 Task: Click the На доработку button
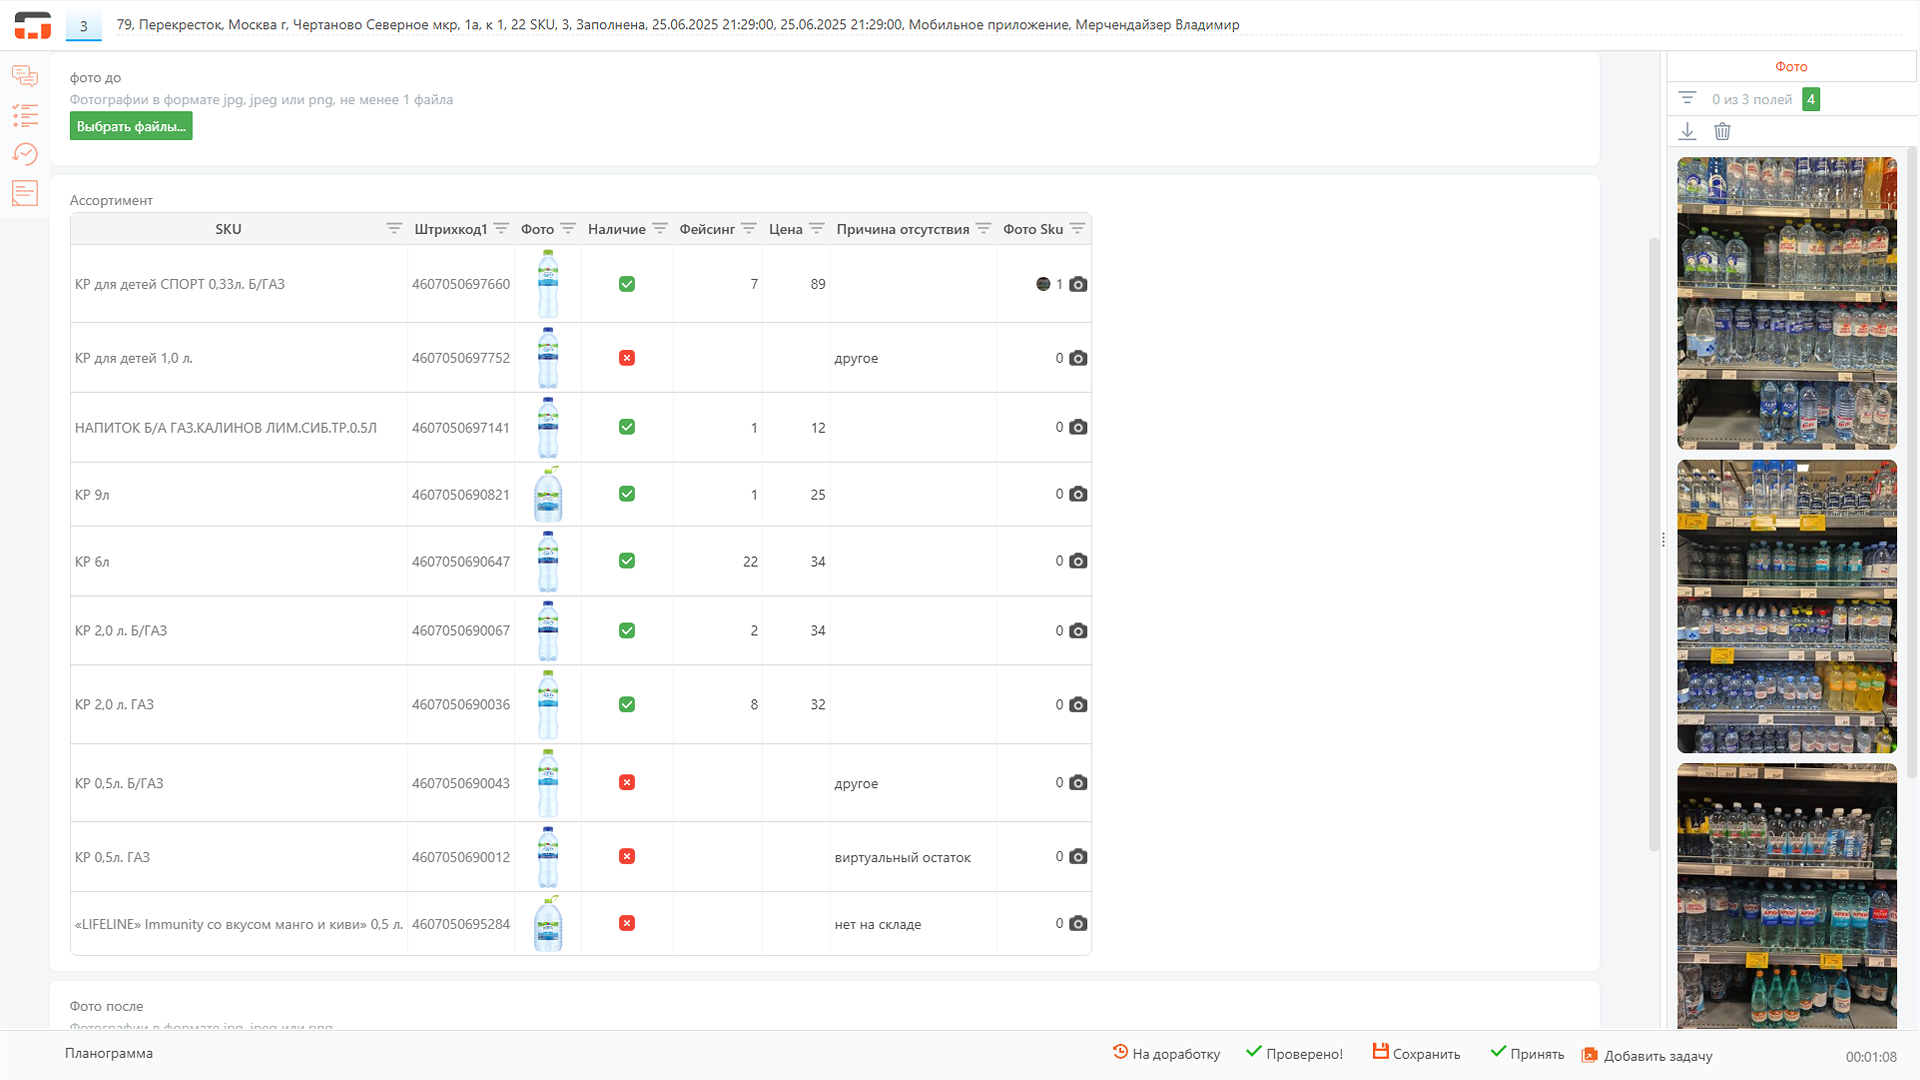1166,1053
